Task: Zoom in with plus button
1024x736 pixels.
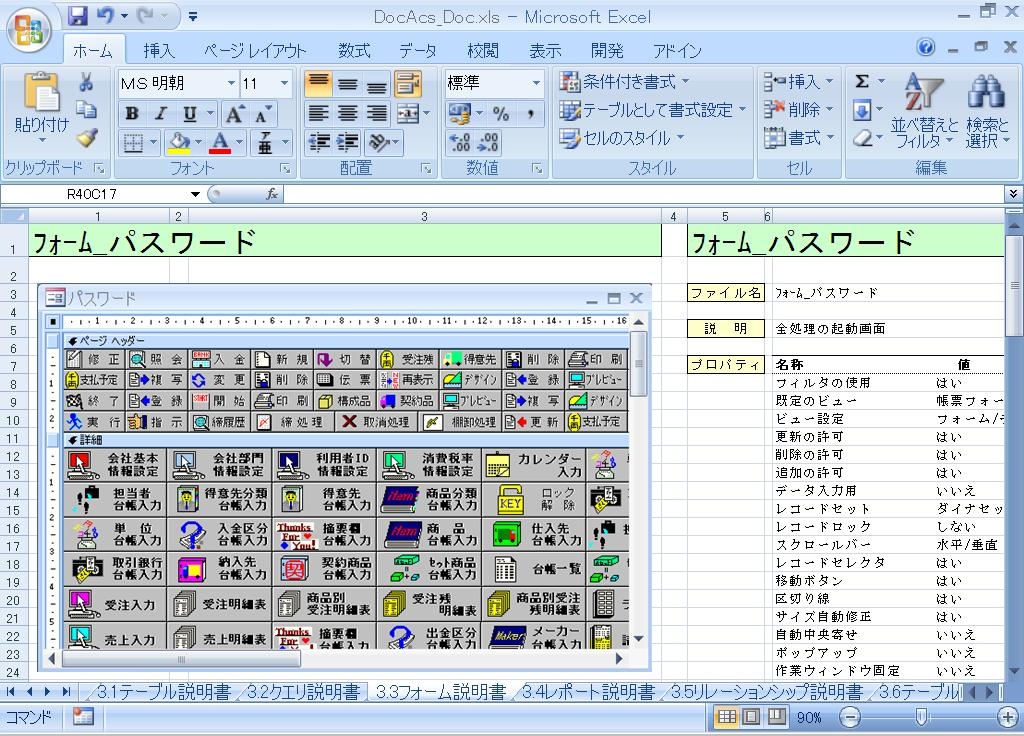Action: pyautogui.click(x=1006, y=717)
